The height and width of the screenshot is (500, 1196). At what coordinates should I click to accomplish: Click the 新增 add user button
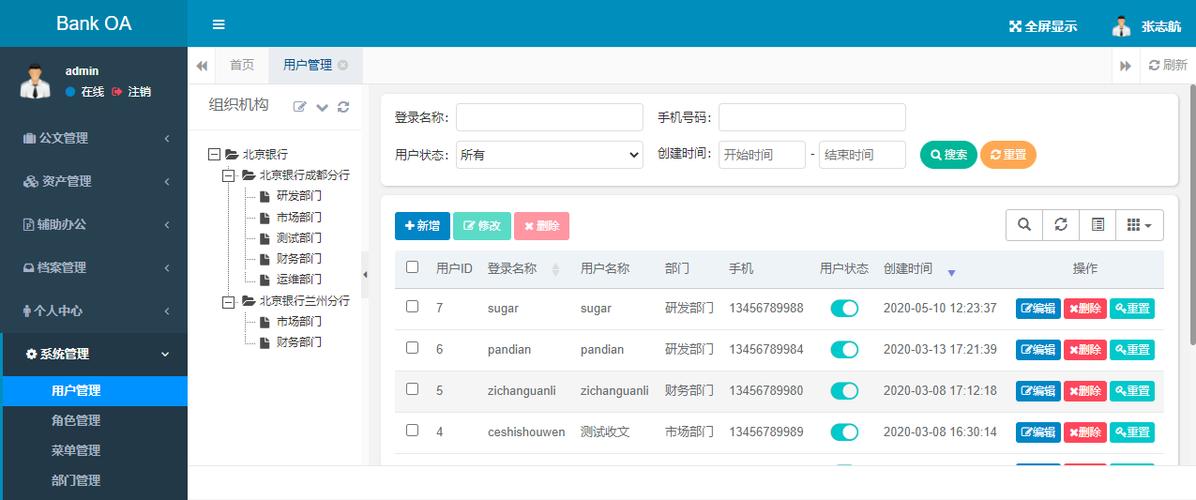422,226
